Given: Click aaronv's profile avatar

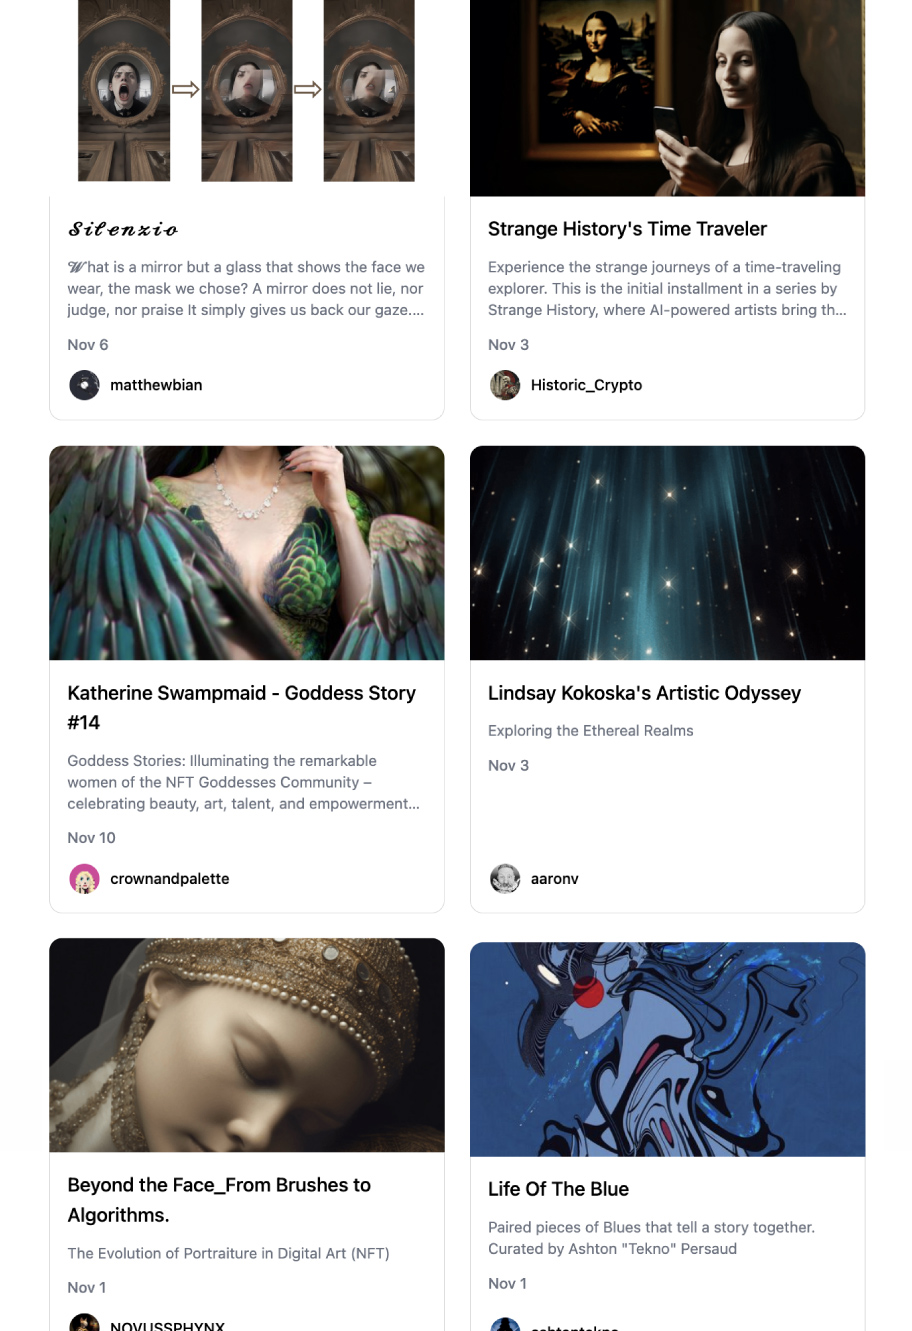Looking at the screenshot, I should coord(505,879).
